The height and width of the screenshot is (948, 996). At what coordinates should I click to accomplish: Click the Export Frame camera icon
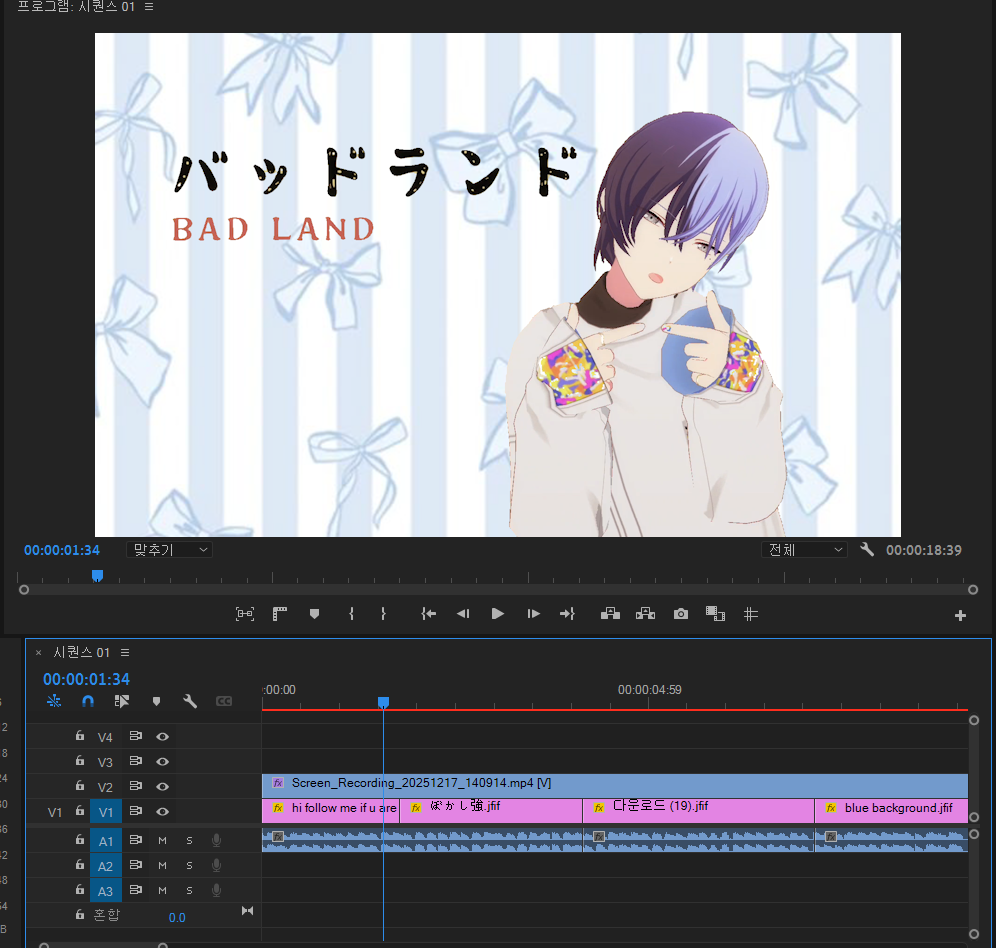[681, 614]
